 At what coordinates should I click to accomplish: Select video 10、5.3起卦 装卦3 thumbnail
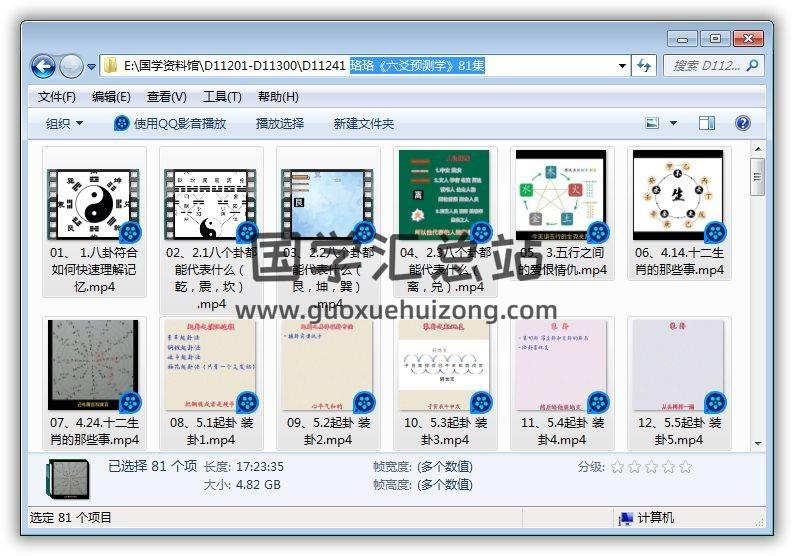click(x=444, y=365)
